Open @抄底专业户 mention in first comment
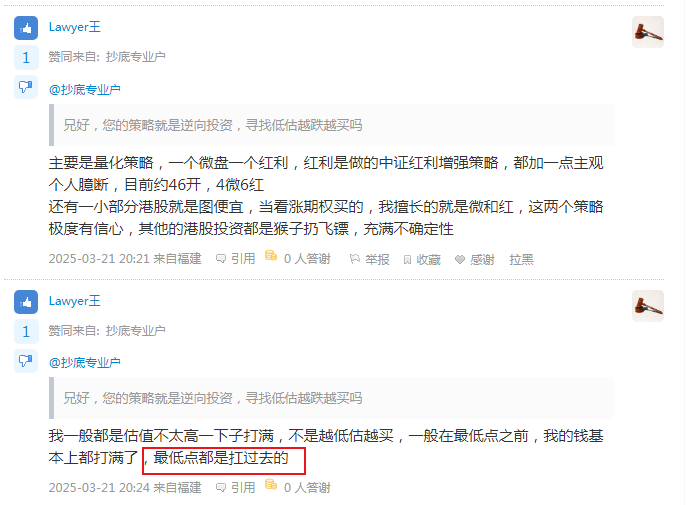This screenshot has height=505, width=693. coord(84,89)
